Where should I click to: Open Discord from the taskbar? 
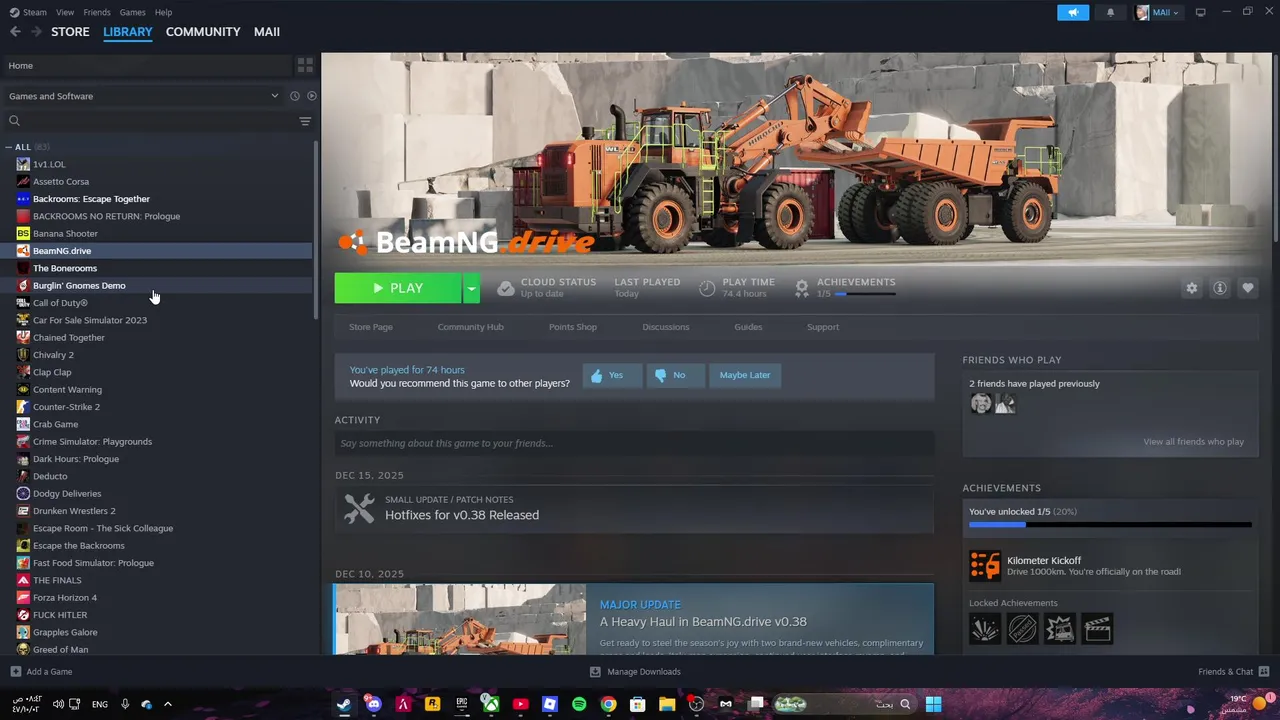tap(373, 704)
